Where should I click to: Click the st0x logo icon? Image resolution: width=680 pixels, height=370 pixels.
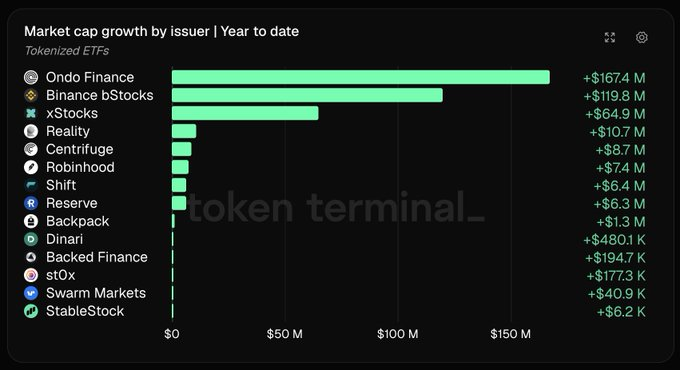click(x=31, y=275)
